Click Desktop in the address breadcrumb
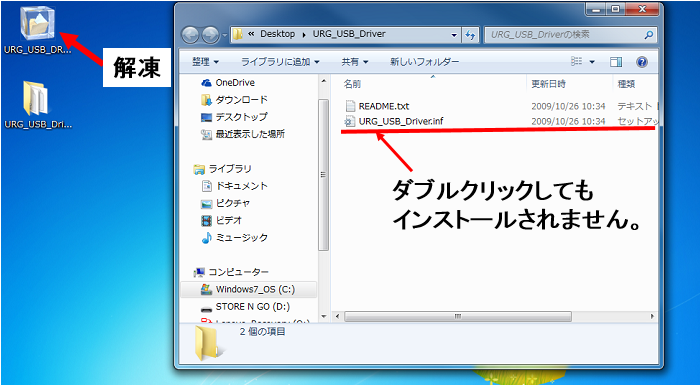The height and width of the screenshot is (385, 700). click(277, 34)
